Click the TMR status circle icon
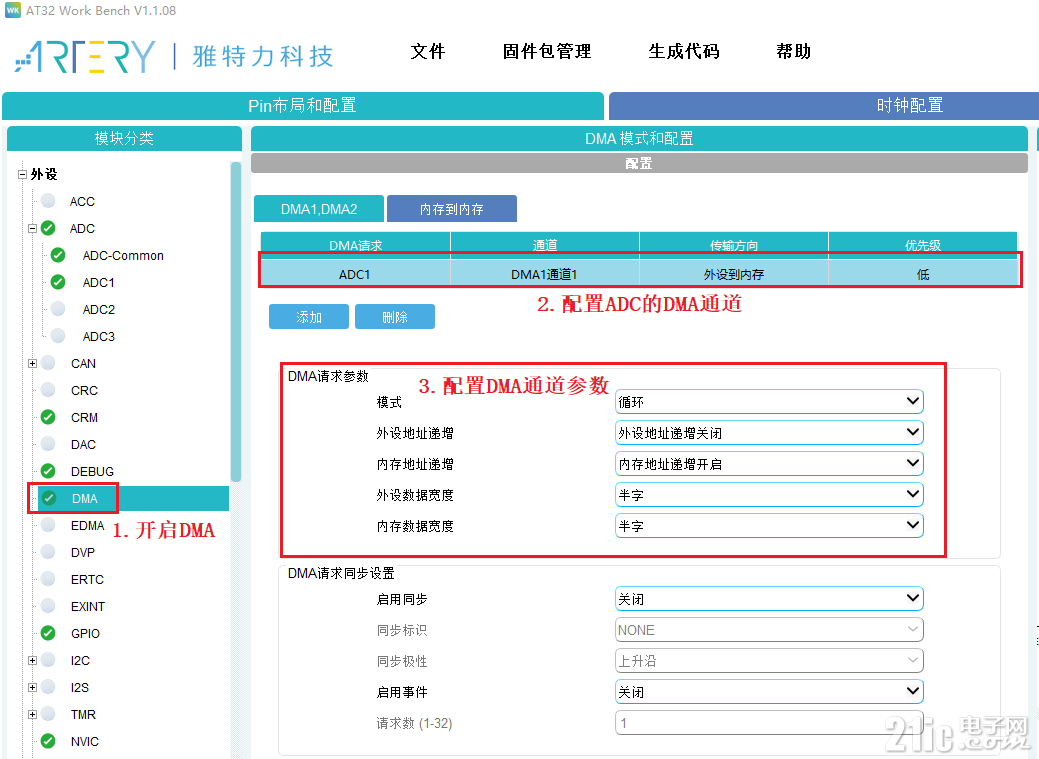Screen dimensions: 1039x759 click(x=48, y=714)
